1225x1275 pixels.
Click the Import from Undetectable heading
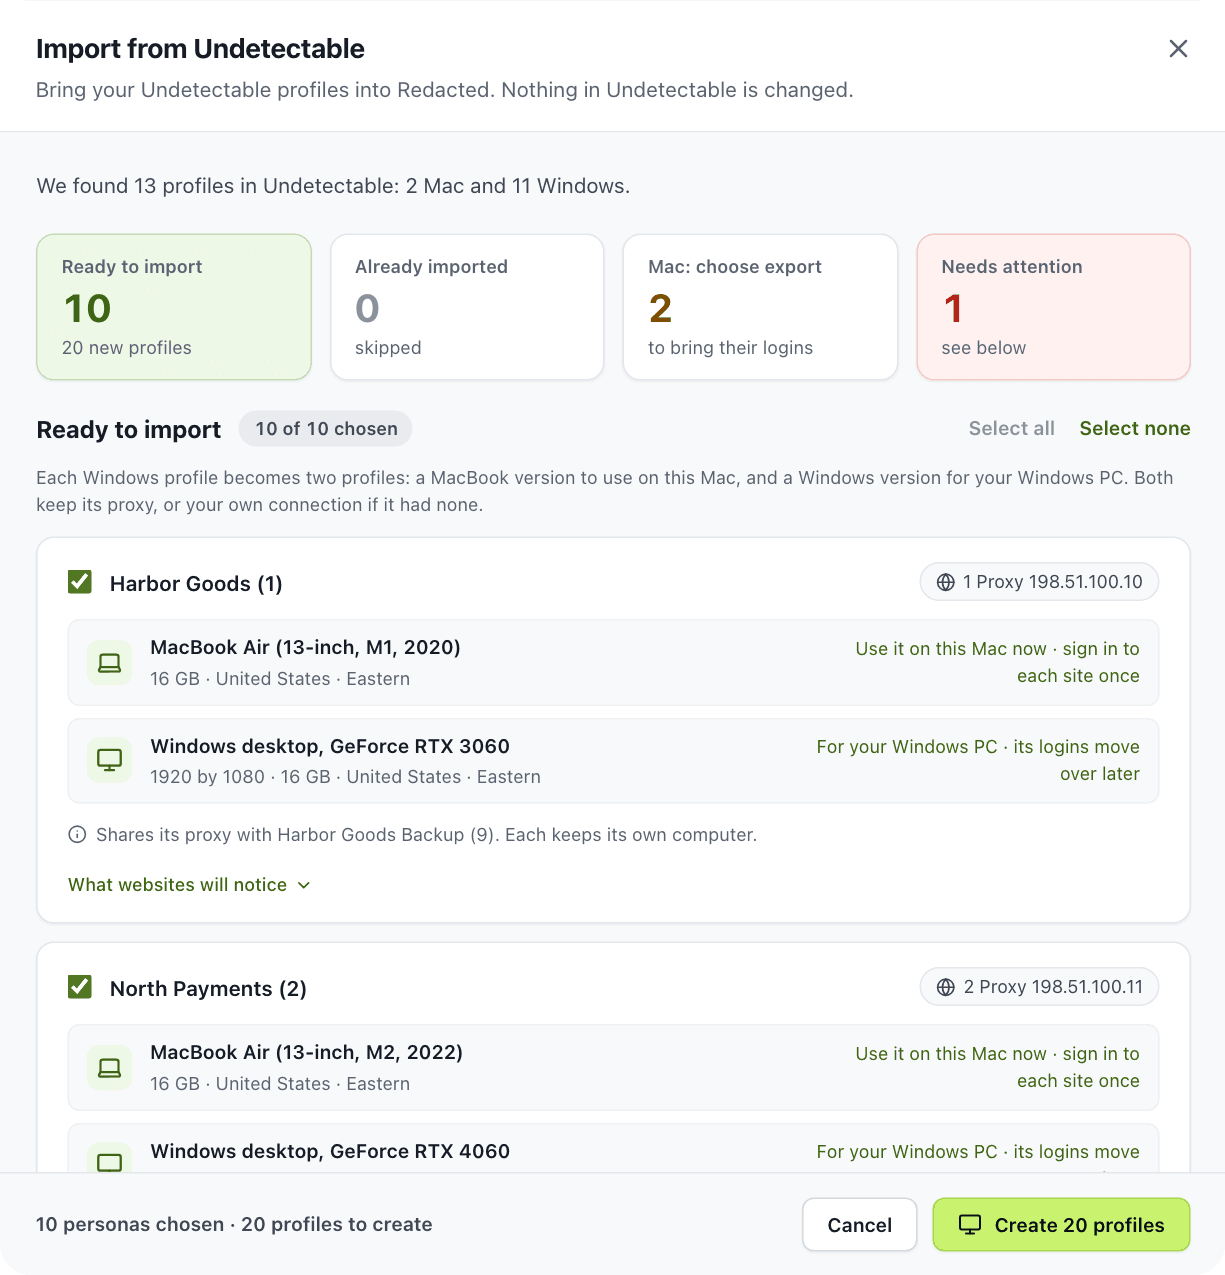(x=200, y=49)
